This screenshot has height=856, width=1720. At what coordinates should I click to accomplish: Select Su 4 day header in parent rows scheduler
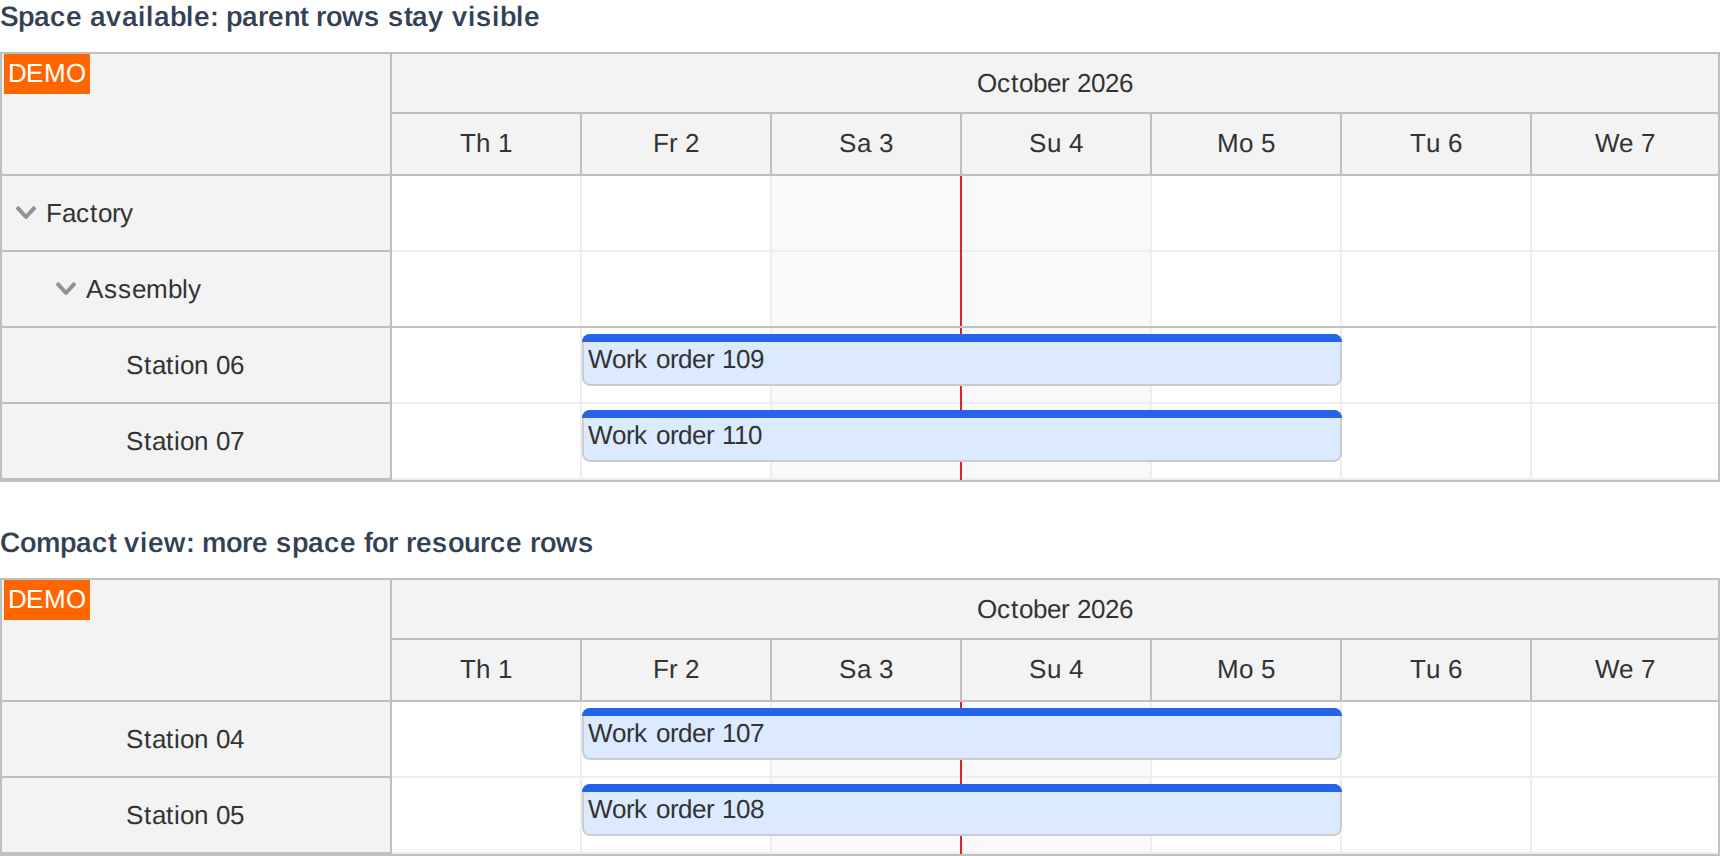click(1056, 144)
